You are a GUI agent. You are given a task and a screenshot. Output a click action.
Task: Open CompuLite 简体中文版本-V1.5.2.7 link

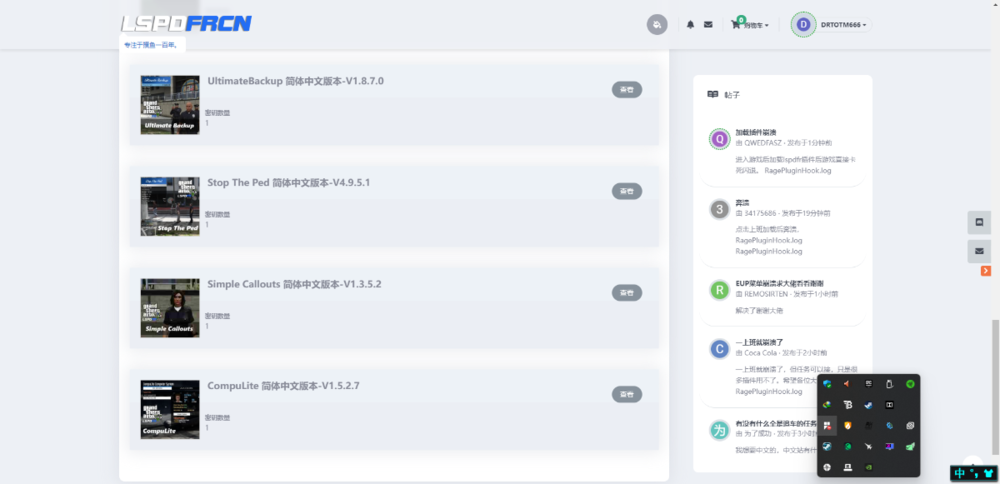pos(283,386)
